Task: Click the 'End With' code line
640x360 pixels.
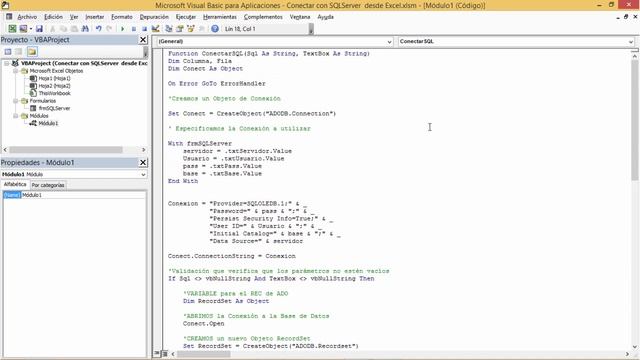Action: pyautogui.click(x=183, y=181)
